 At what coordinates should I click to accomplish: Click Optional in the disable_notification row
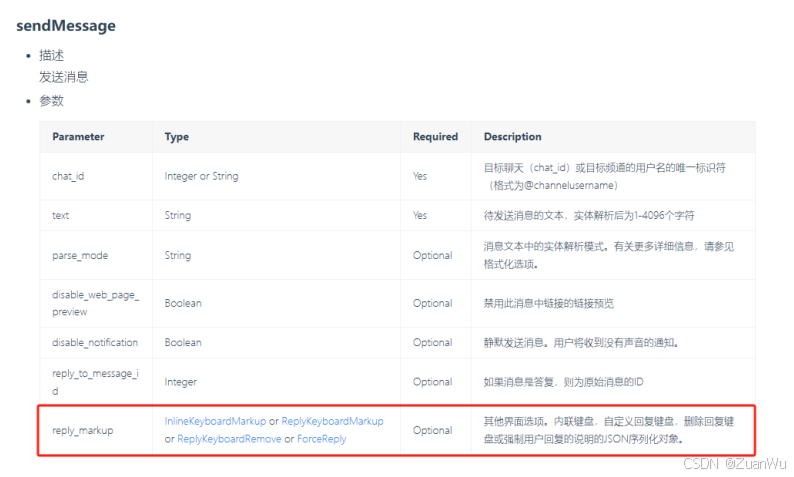[x=432, y=343]
